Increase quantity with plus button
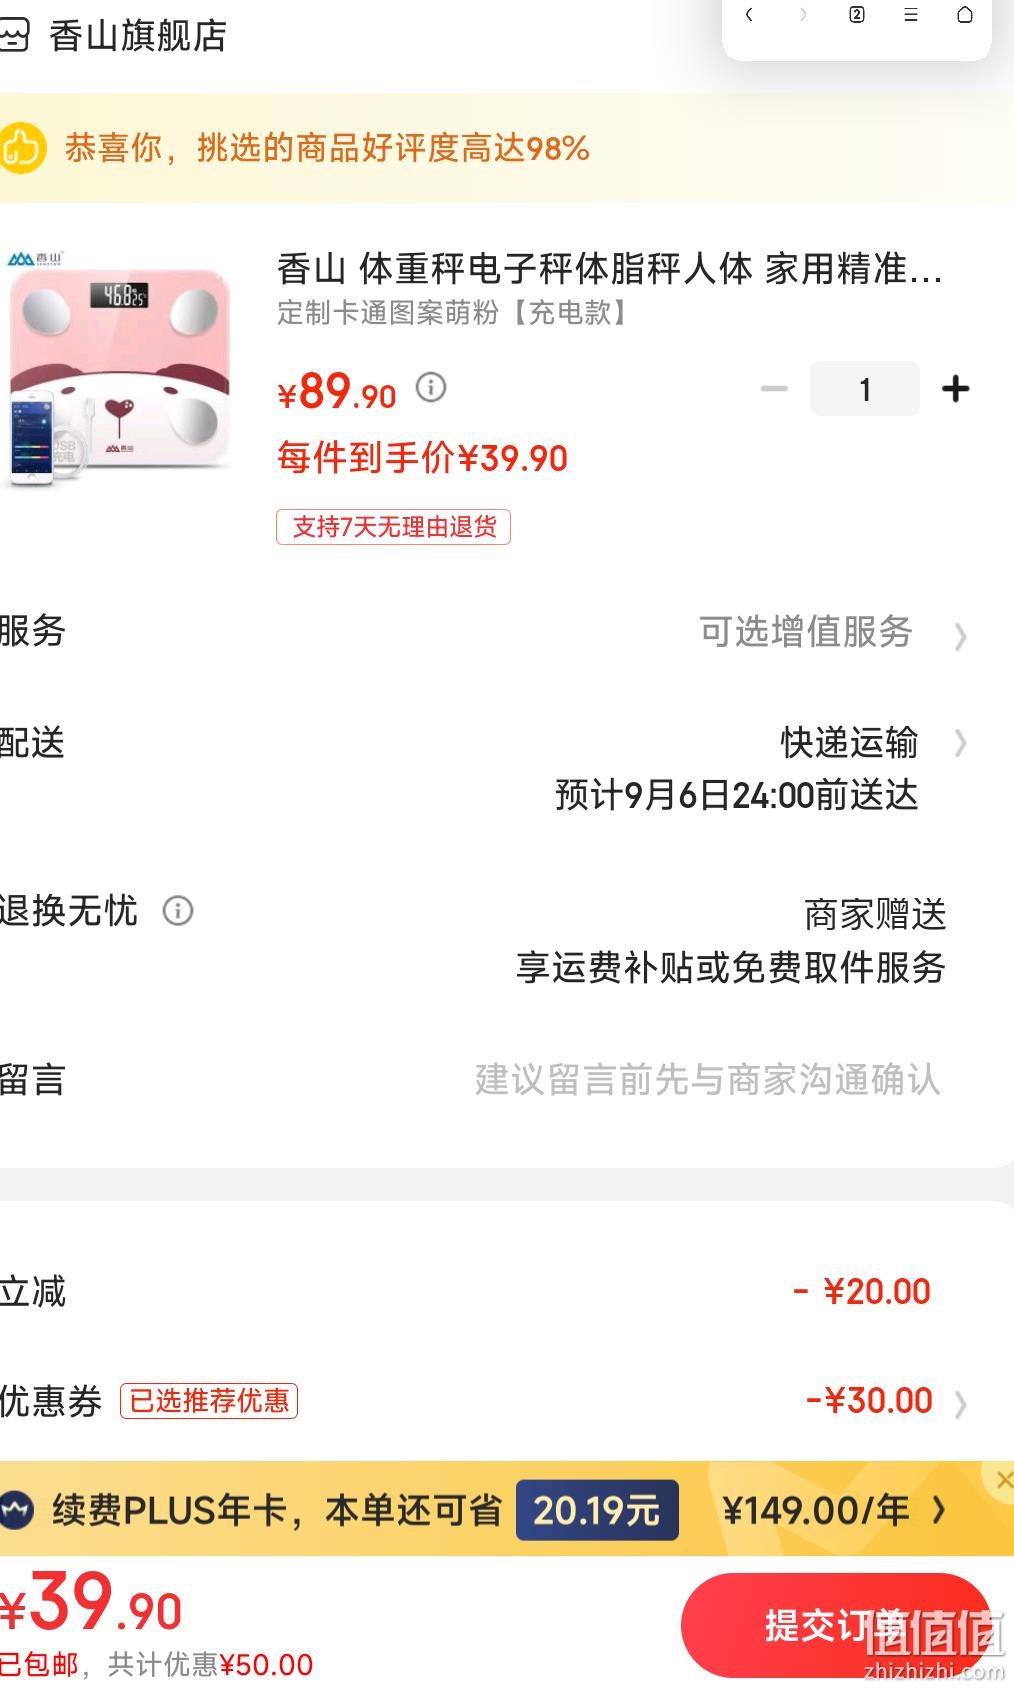 (x=956, y=389)
